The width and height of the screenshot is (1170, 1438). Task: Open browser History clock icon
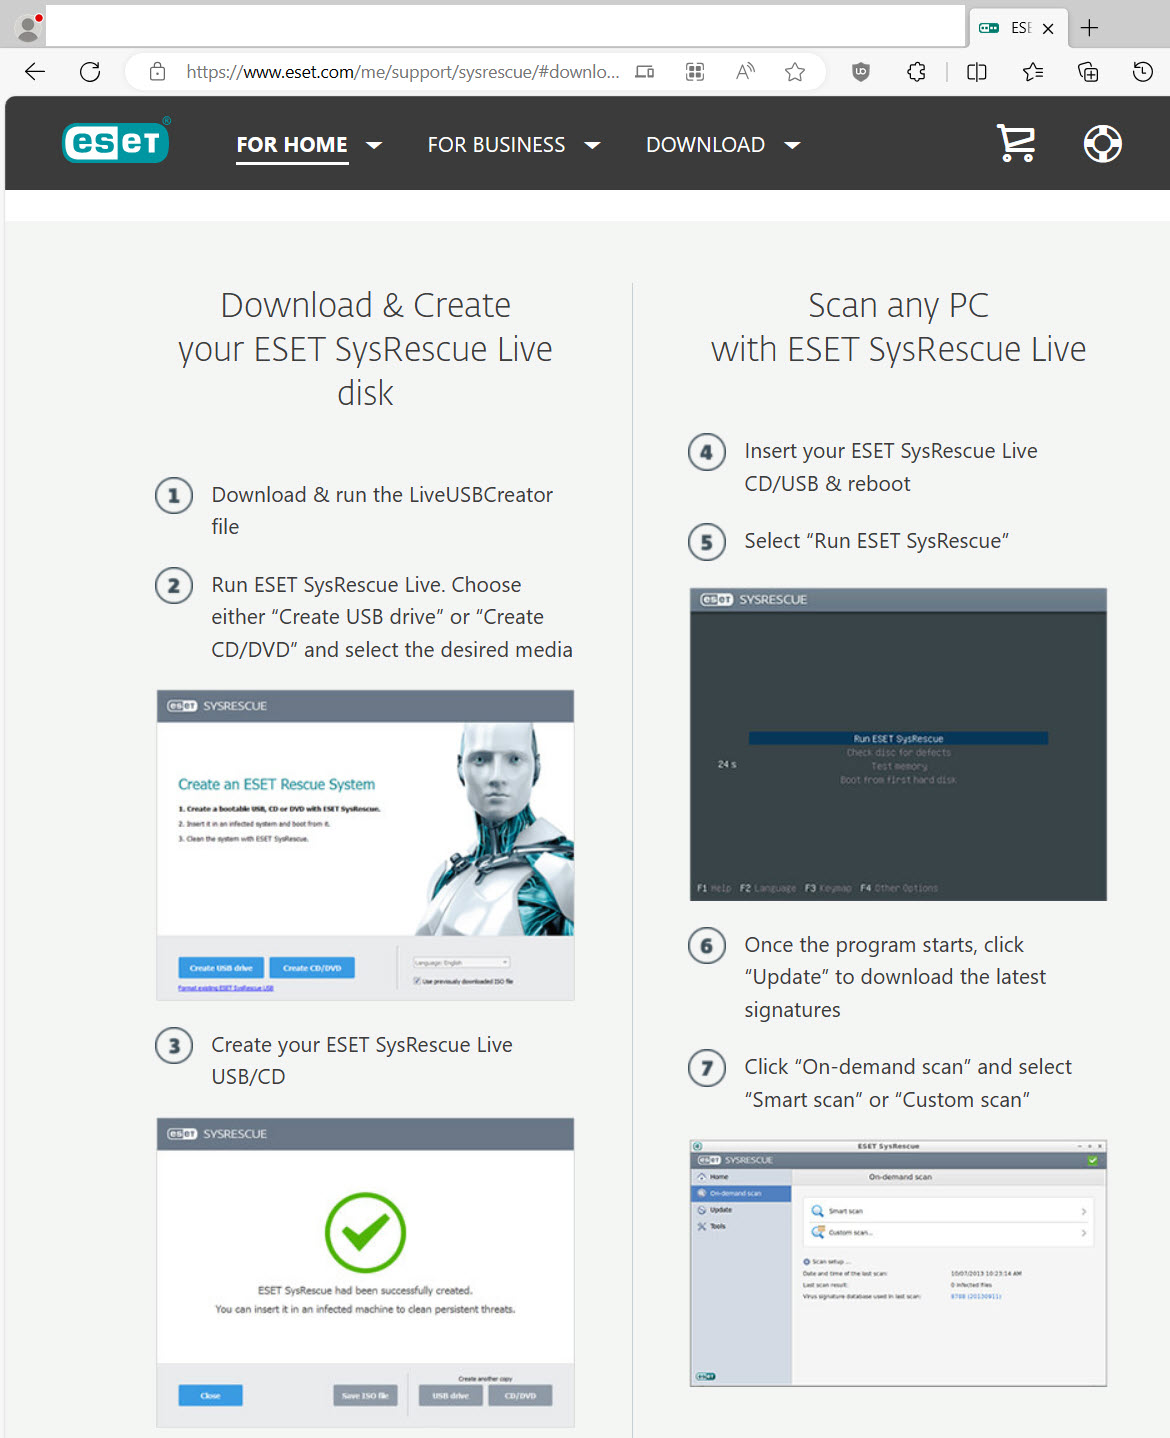pyautogui.click(x=1143, y=72)
